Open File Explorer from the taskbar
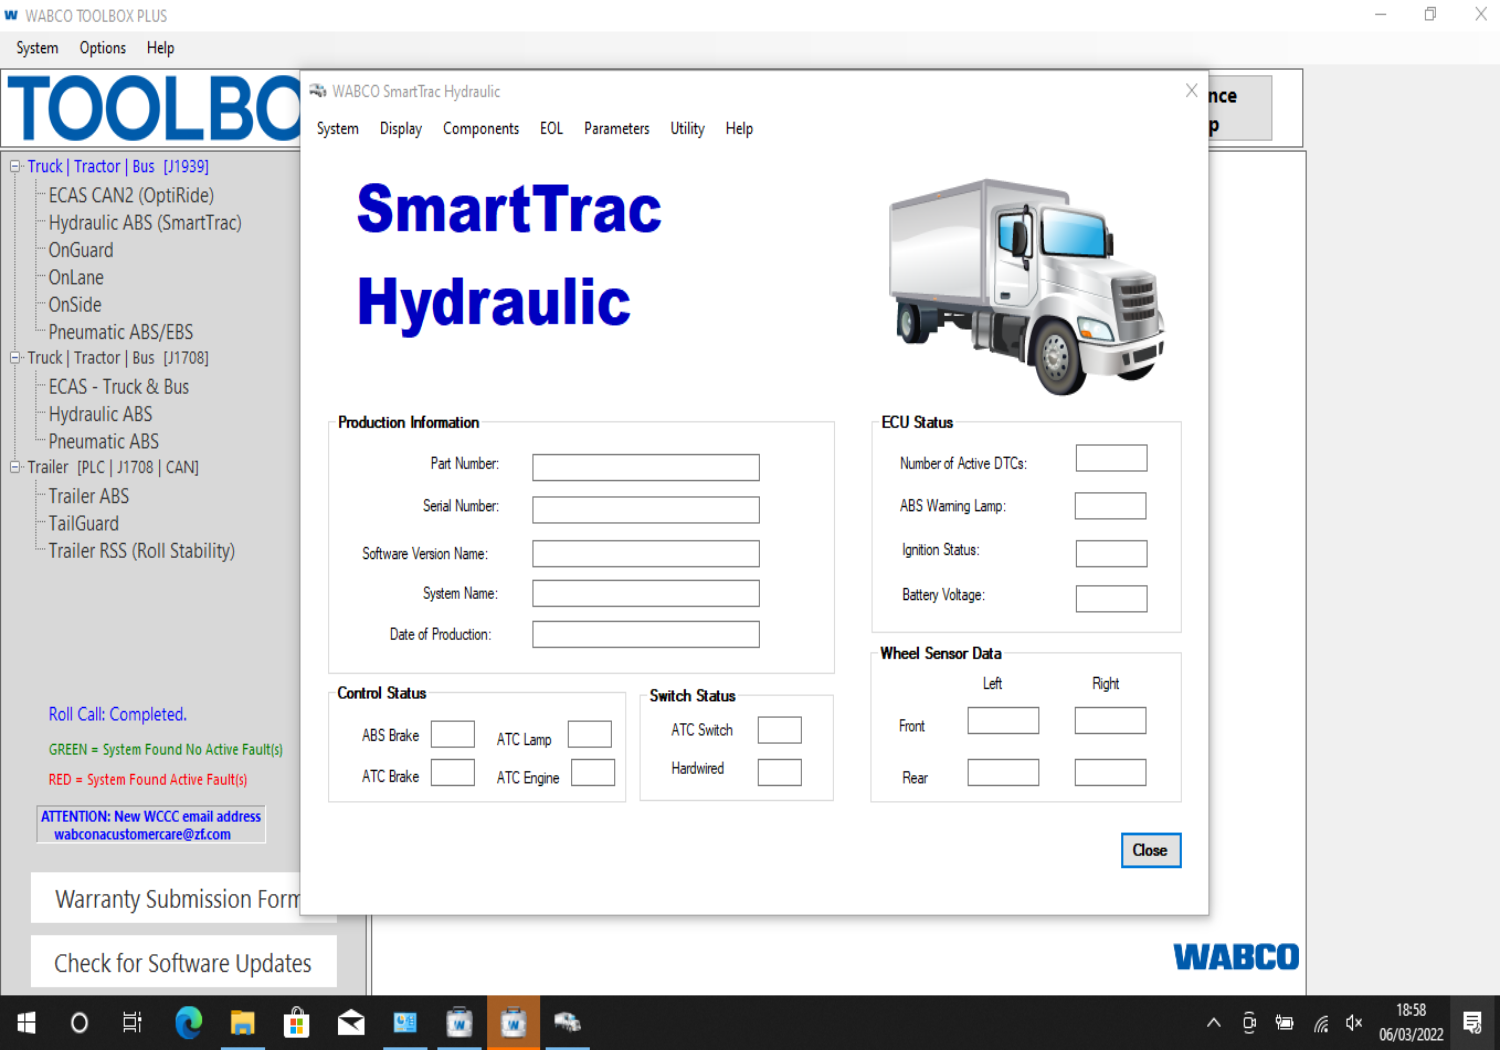The width and height of the screenshot is (1500, 1050). point(242,1022)
